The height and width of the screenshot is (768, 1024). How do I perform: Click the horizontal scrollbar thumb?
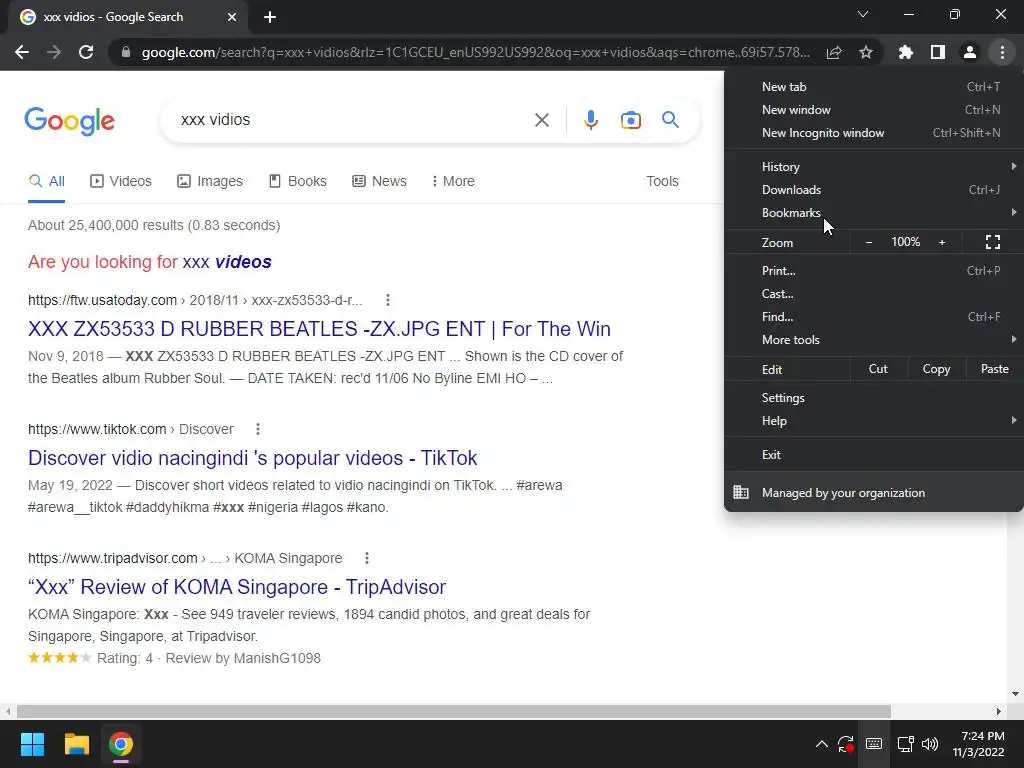pos(453,711)
